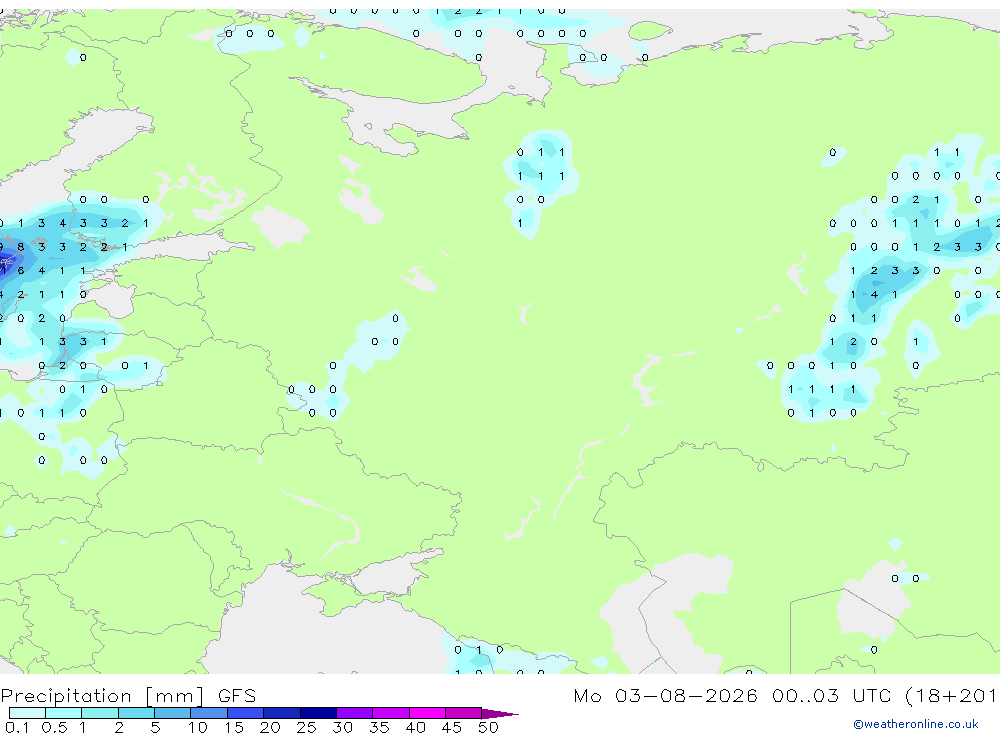Choose the 45–50 mm dark magenta legend band
Screen dimensions: 1000x733
[x=463, y=713]
